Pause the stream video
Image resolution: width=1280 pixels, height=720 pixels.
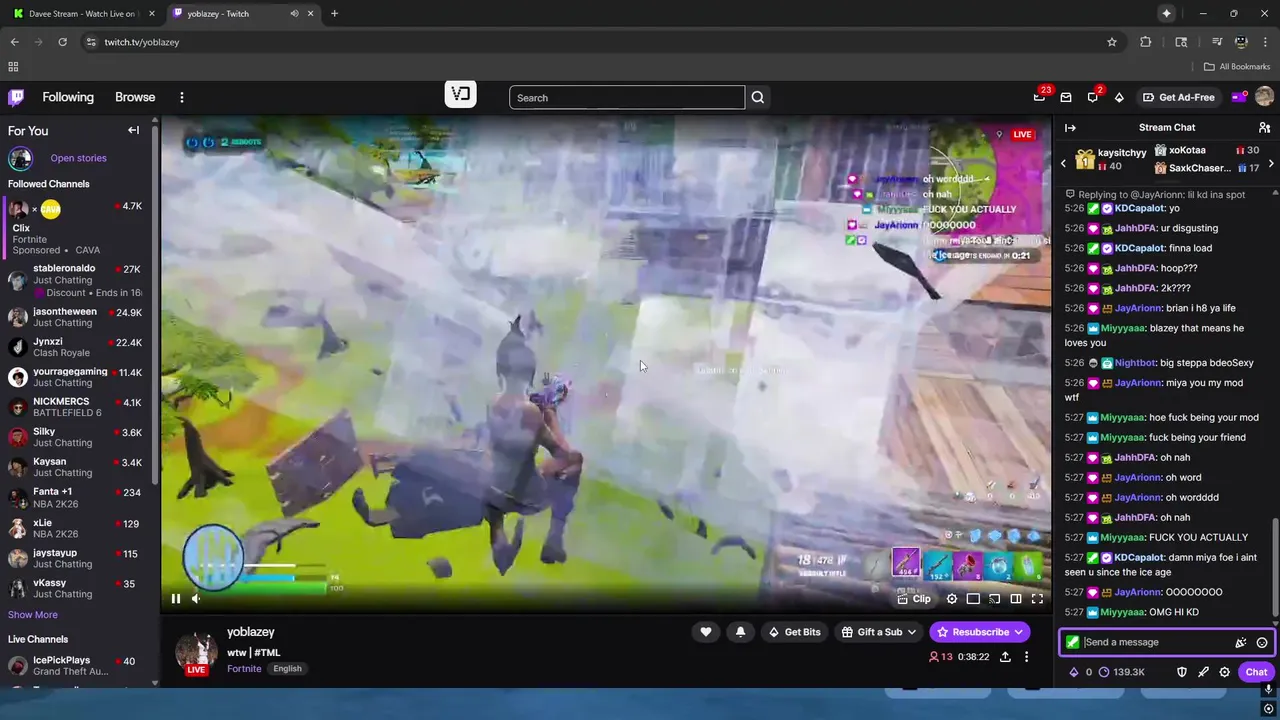coord(175,599)
